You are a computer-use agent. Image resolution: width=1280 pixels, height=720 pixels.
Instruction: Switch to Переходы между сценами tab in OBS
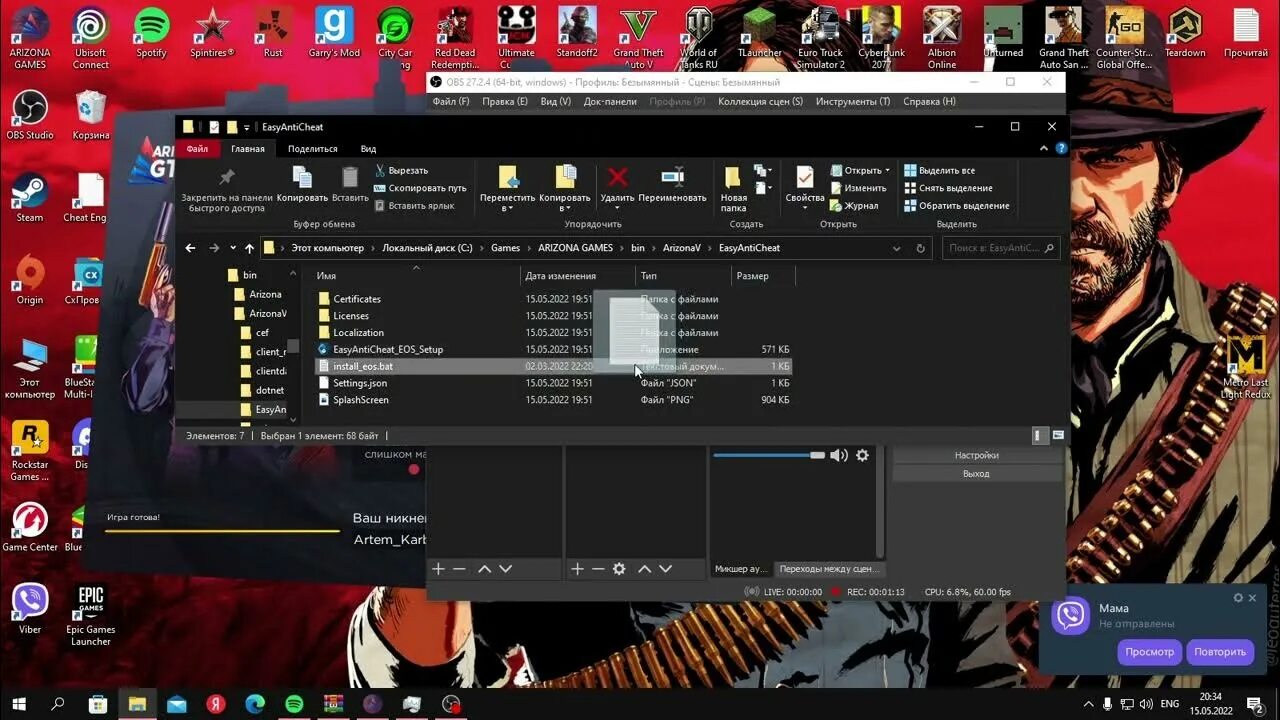829,569
